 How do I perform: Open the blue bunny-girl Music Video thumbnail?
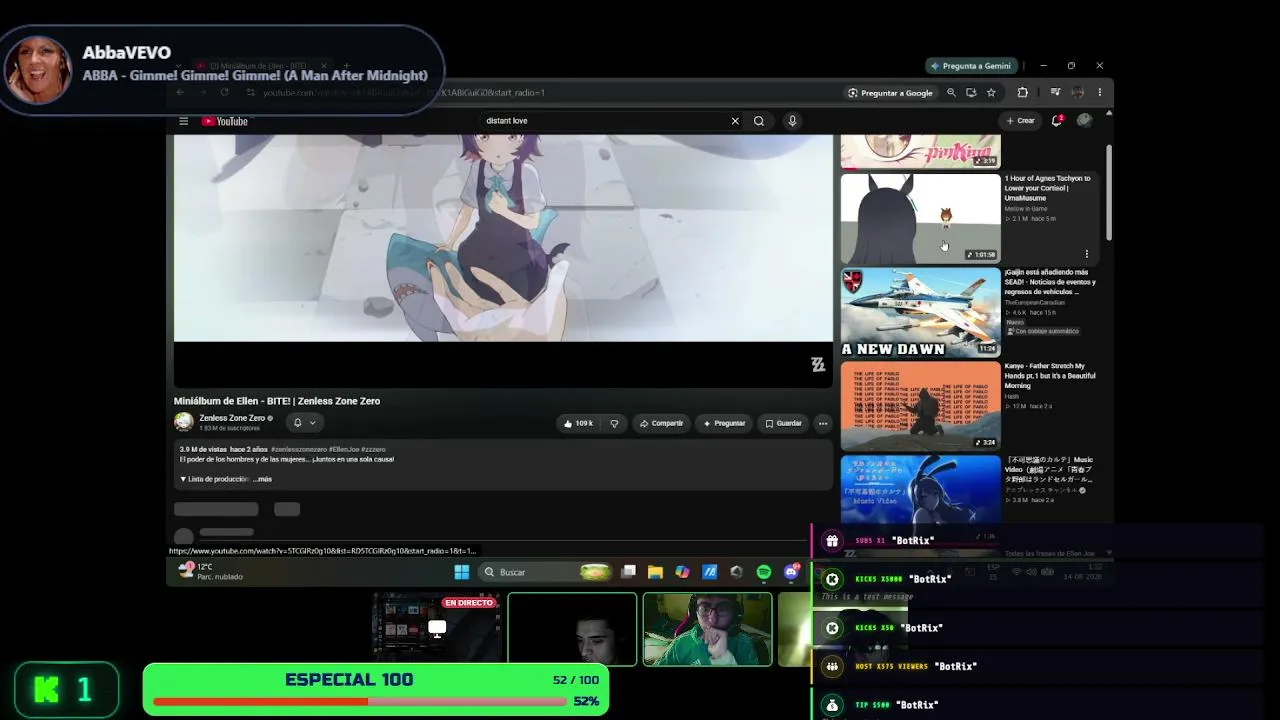(x=920, y=488)
